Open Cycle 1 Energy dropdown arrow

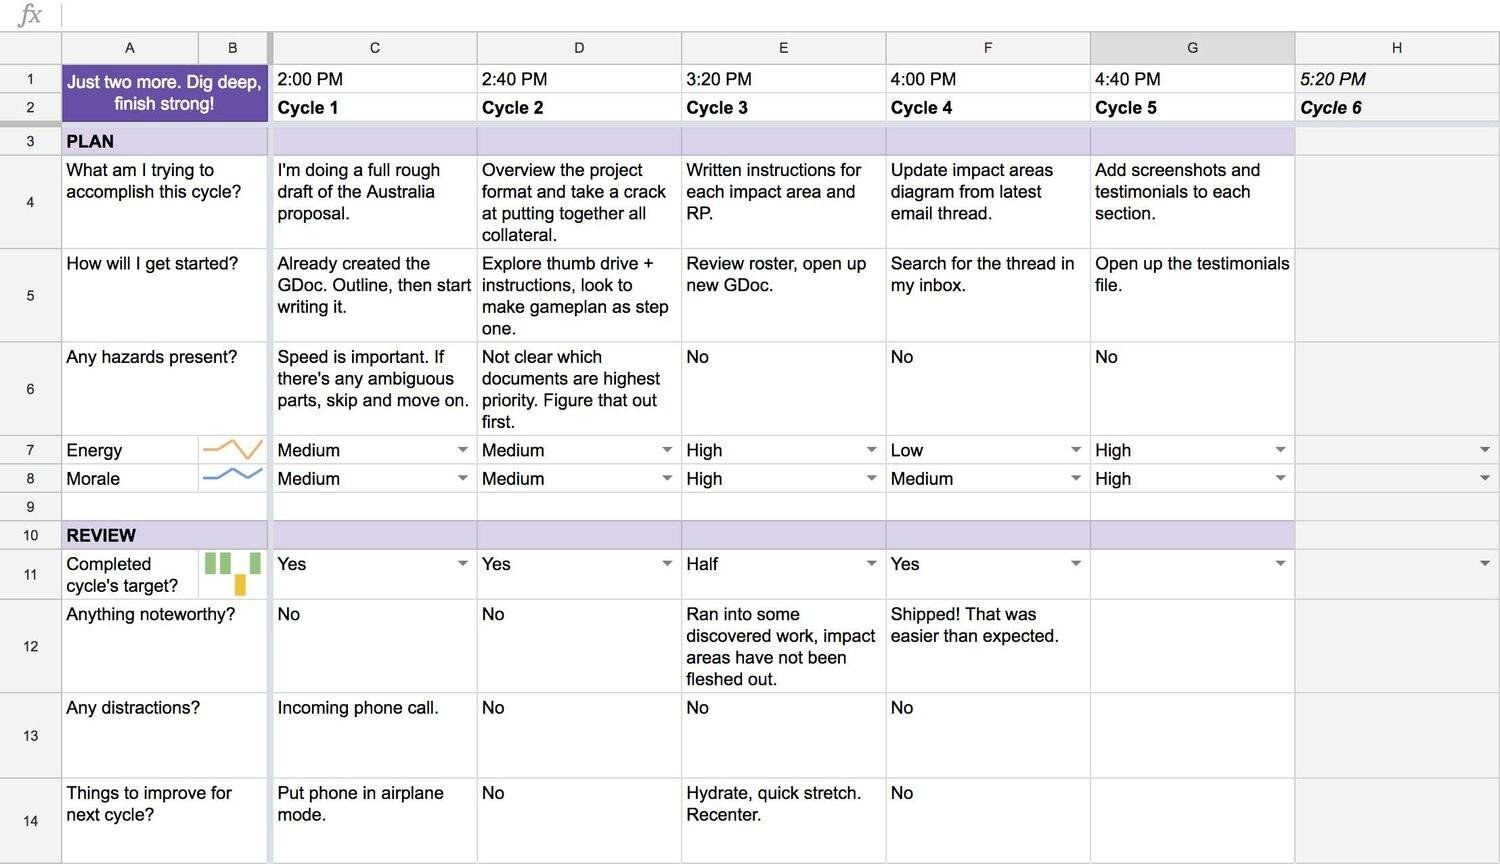(462, 450)
